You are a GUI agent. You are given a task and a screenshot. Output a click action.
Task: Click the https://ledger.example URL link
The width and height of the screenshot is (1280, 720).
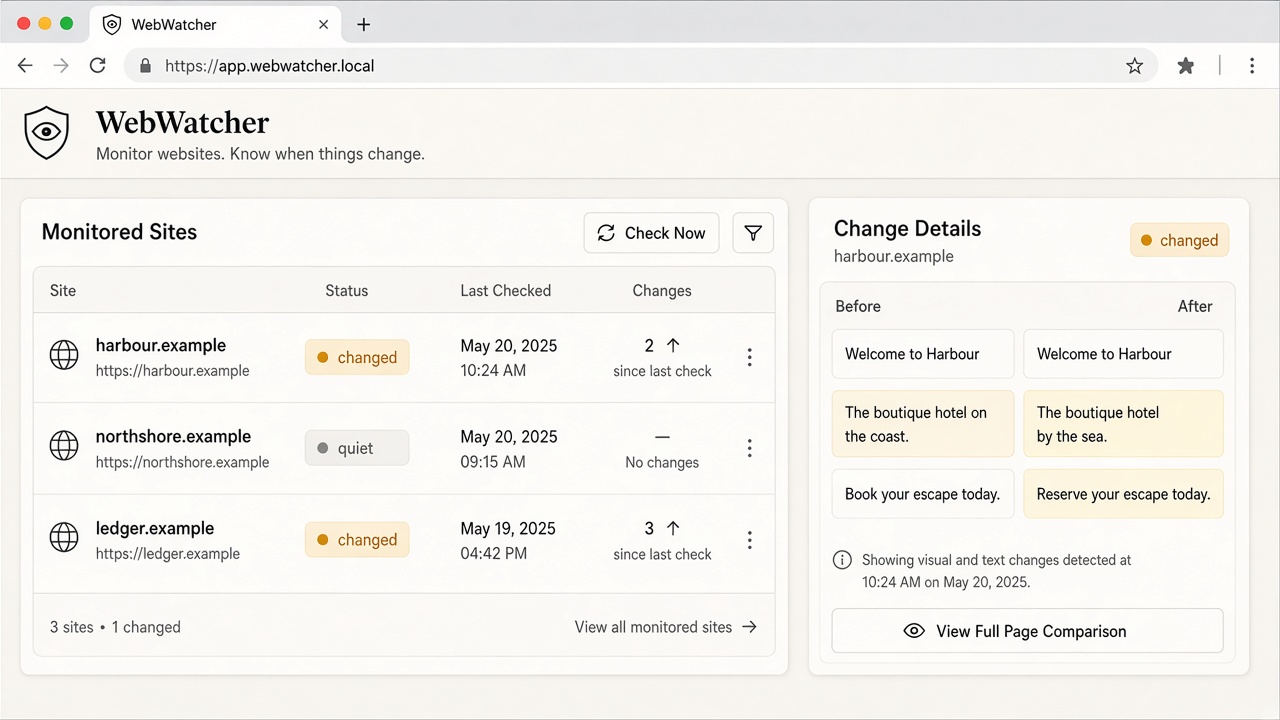click(x=168, y=553)
